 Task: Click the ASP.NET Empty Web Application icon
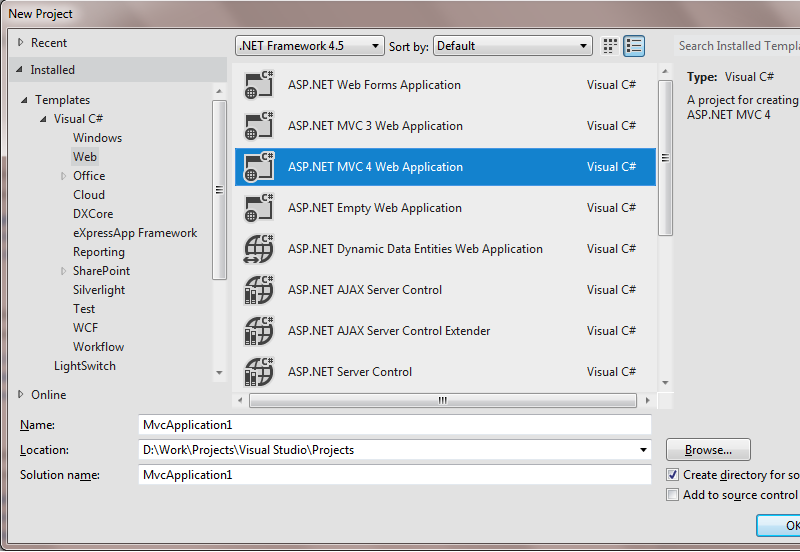point(259,208)
